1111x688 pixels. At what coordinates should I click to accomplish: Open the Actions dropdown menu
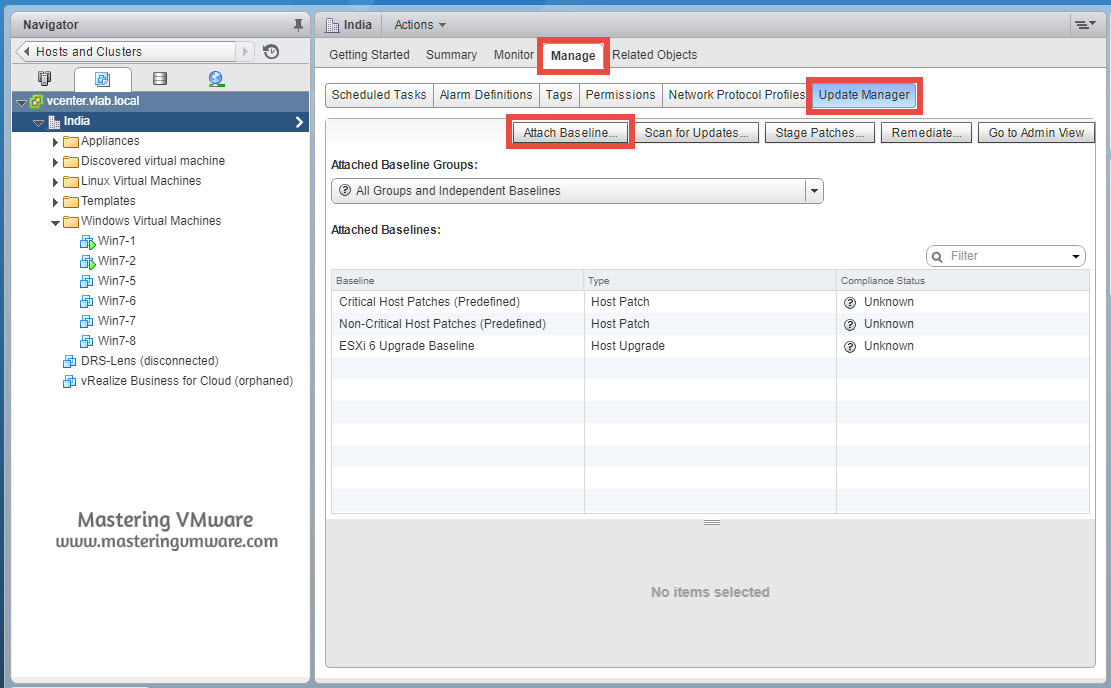[x=420, y=25]
